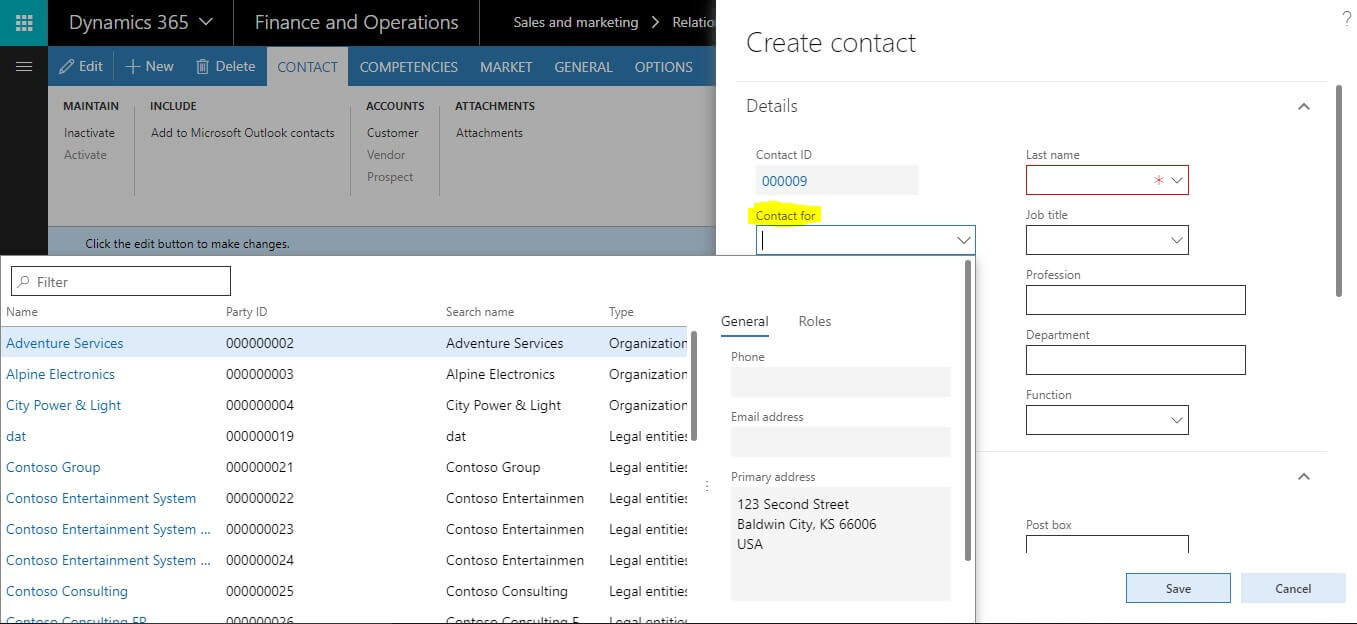Click the preview pane vertical scrollbar

pos(967,410)
